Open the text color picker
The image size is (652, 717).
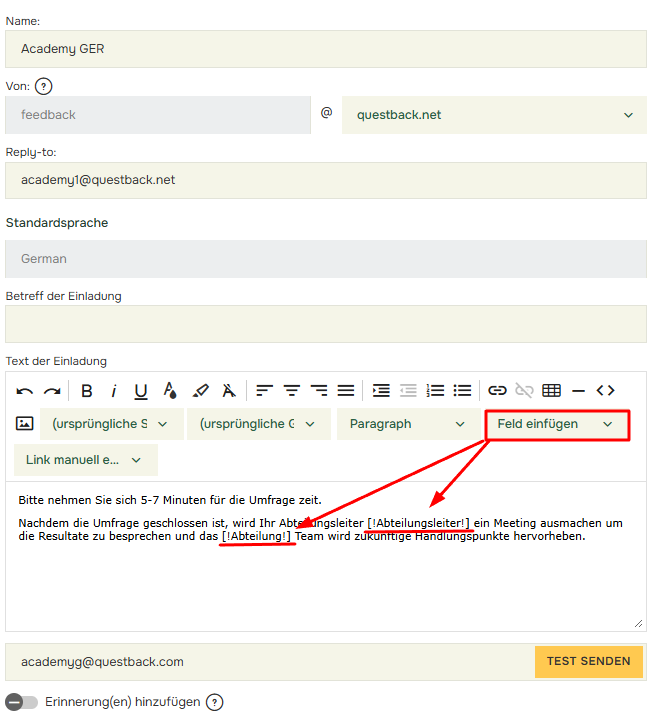click(170, 391)
